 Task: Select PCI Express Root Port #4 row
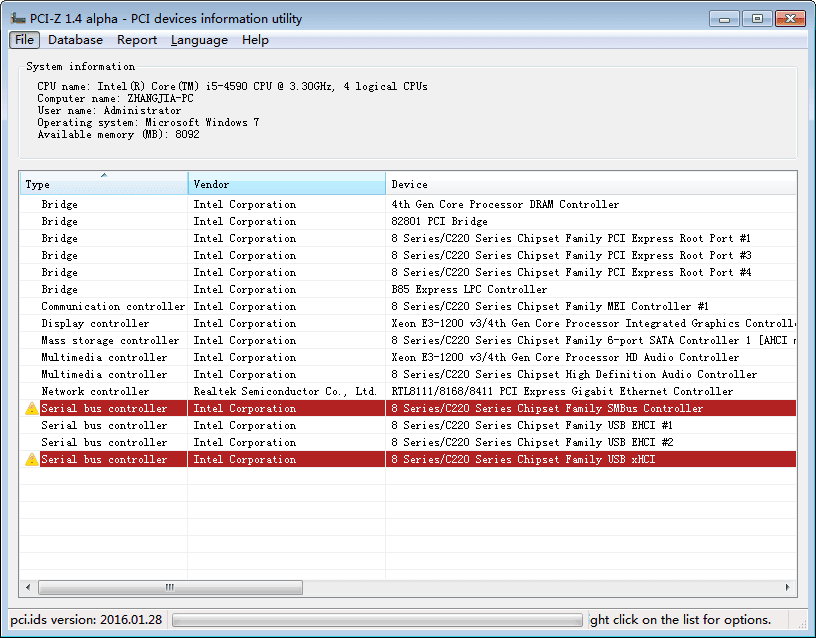pos(408,273)
